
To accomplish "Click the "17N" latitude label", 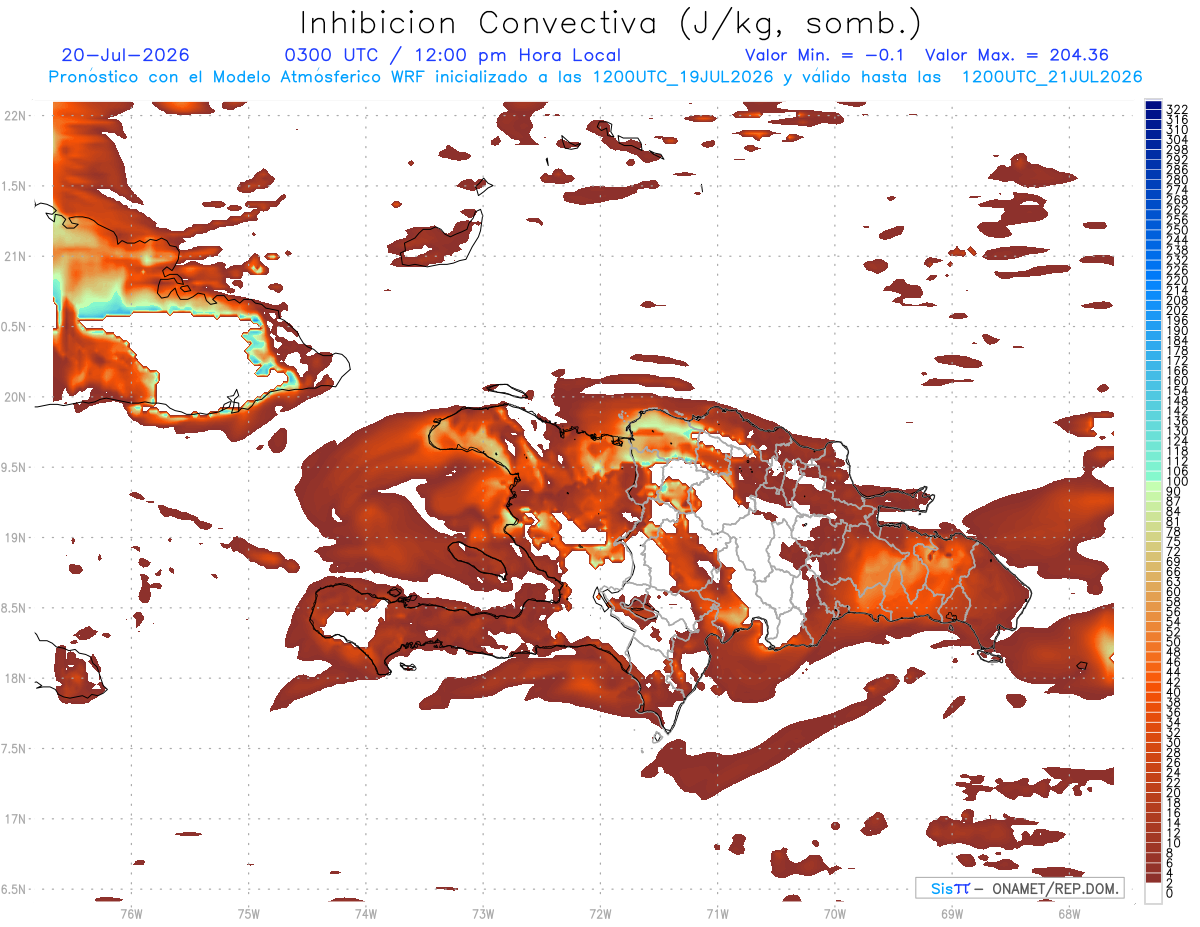I will pyautogui.click(x=17, y=818).
